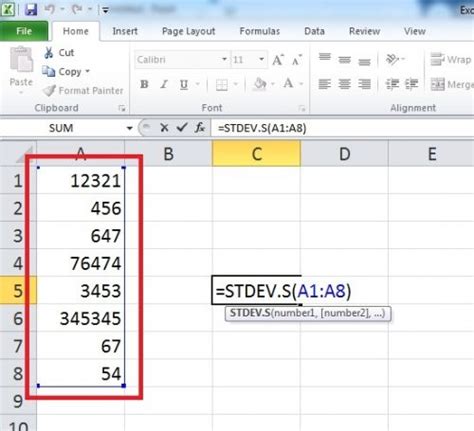Select Top Align
Viewport: 474px width, 431px height.
click(x=325, y=57)
